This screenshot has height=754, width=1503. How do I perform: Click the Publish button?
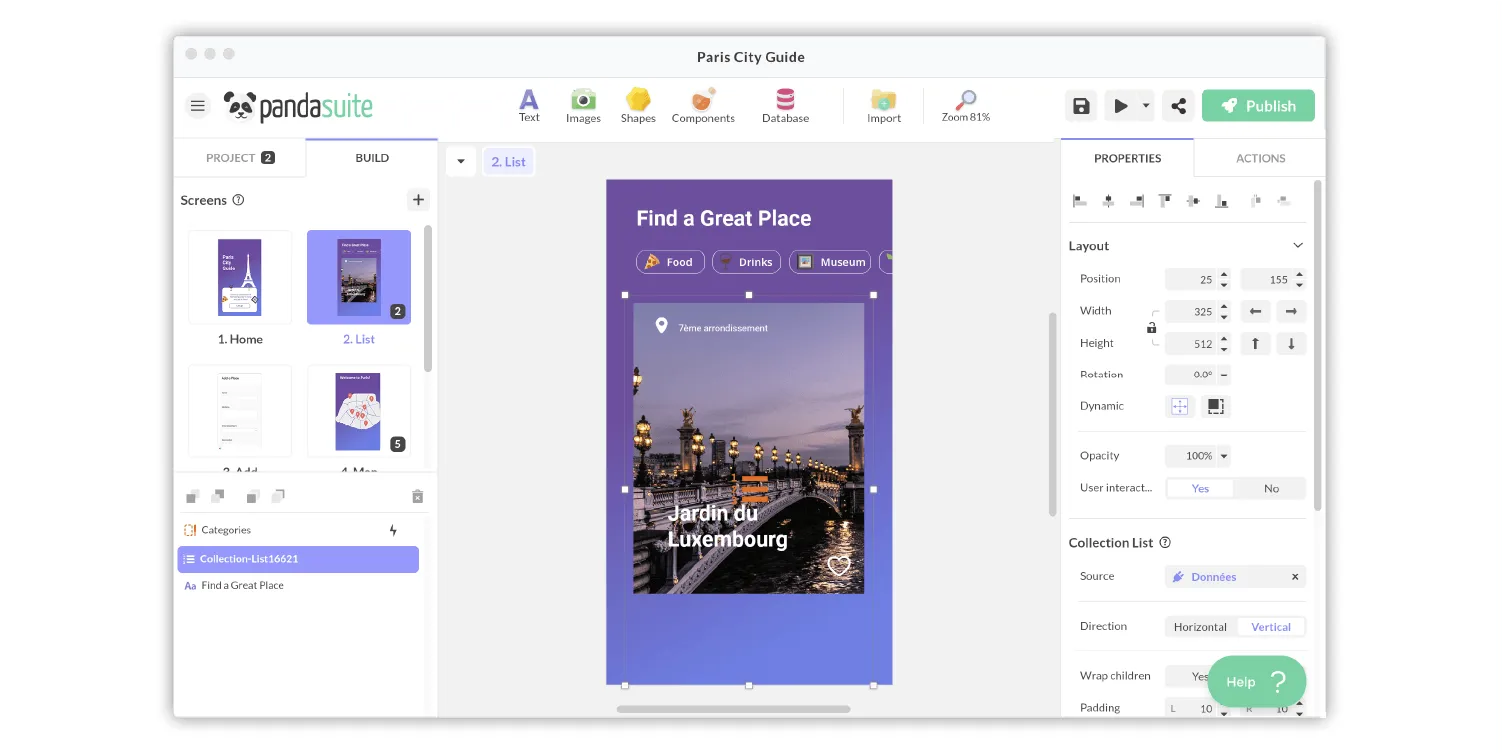coord(1258,106)
